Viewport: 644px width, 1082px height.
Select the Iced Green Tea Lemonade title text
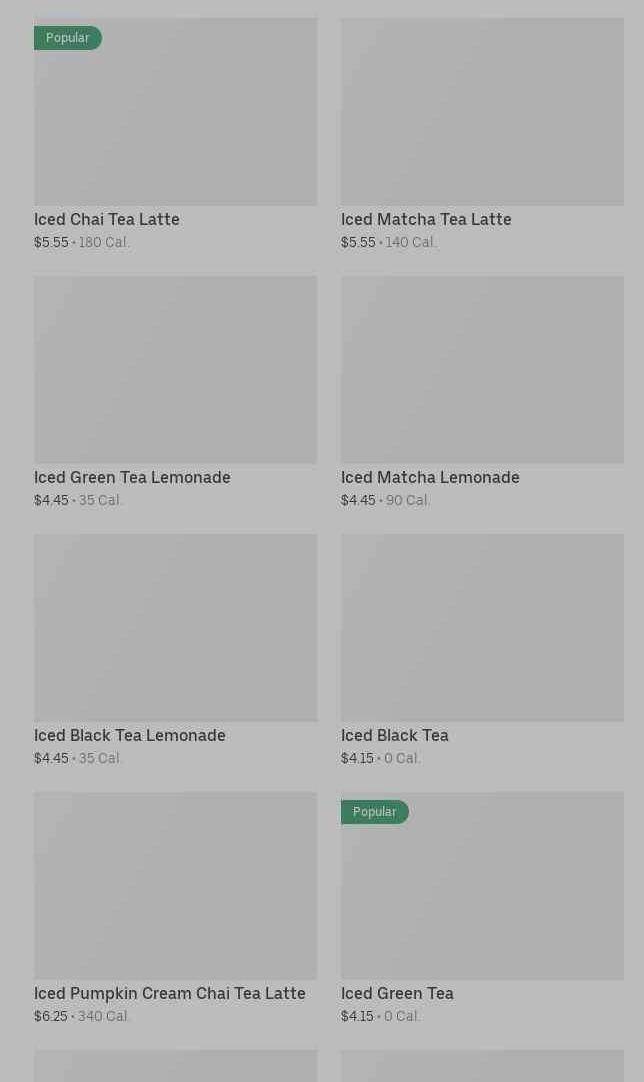click(132, 477)
